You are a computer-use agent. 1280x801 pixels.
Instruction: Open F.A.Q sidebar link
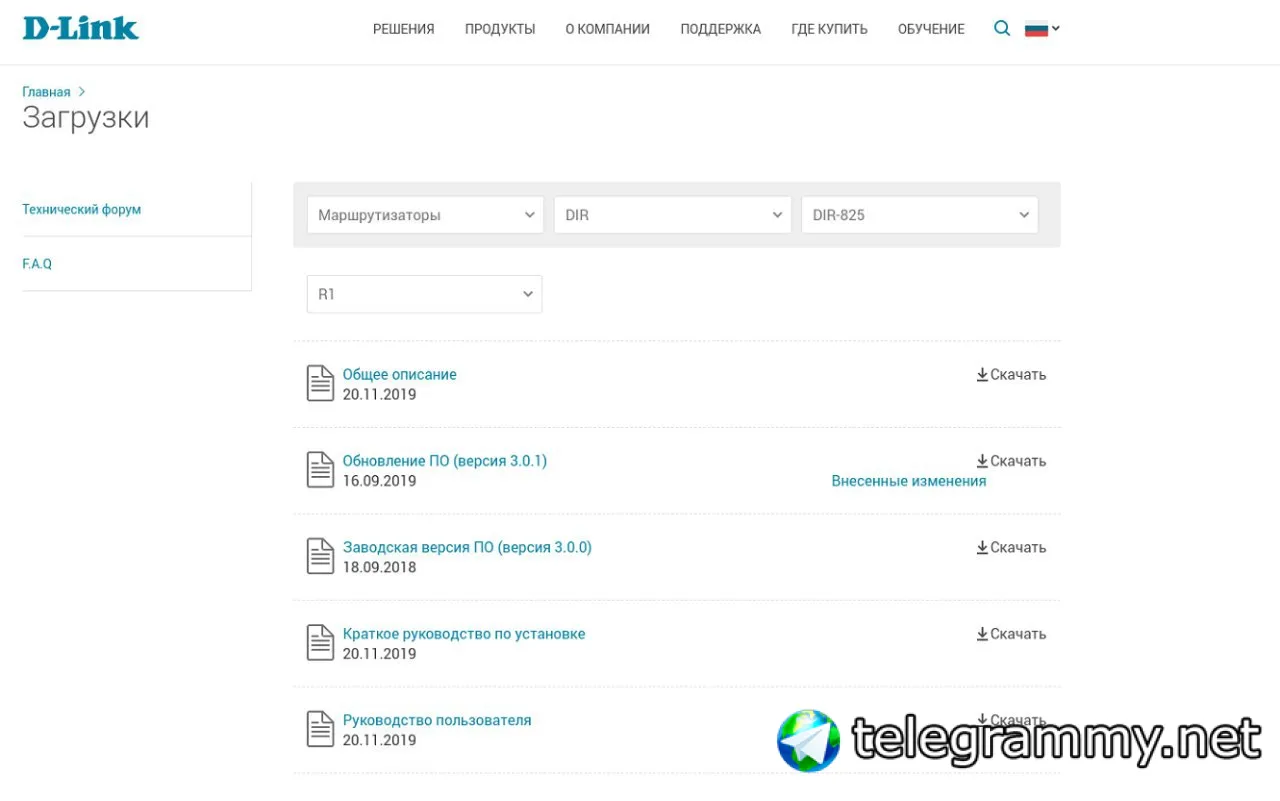point(37,264)
